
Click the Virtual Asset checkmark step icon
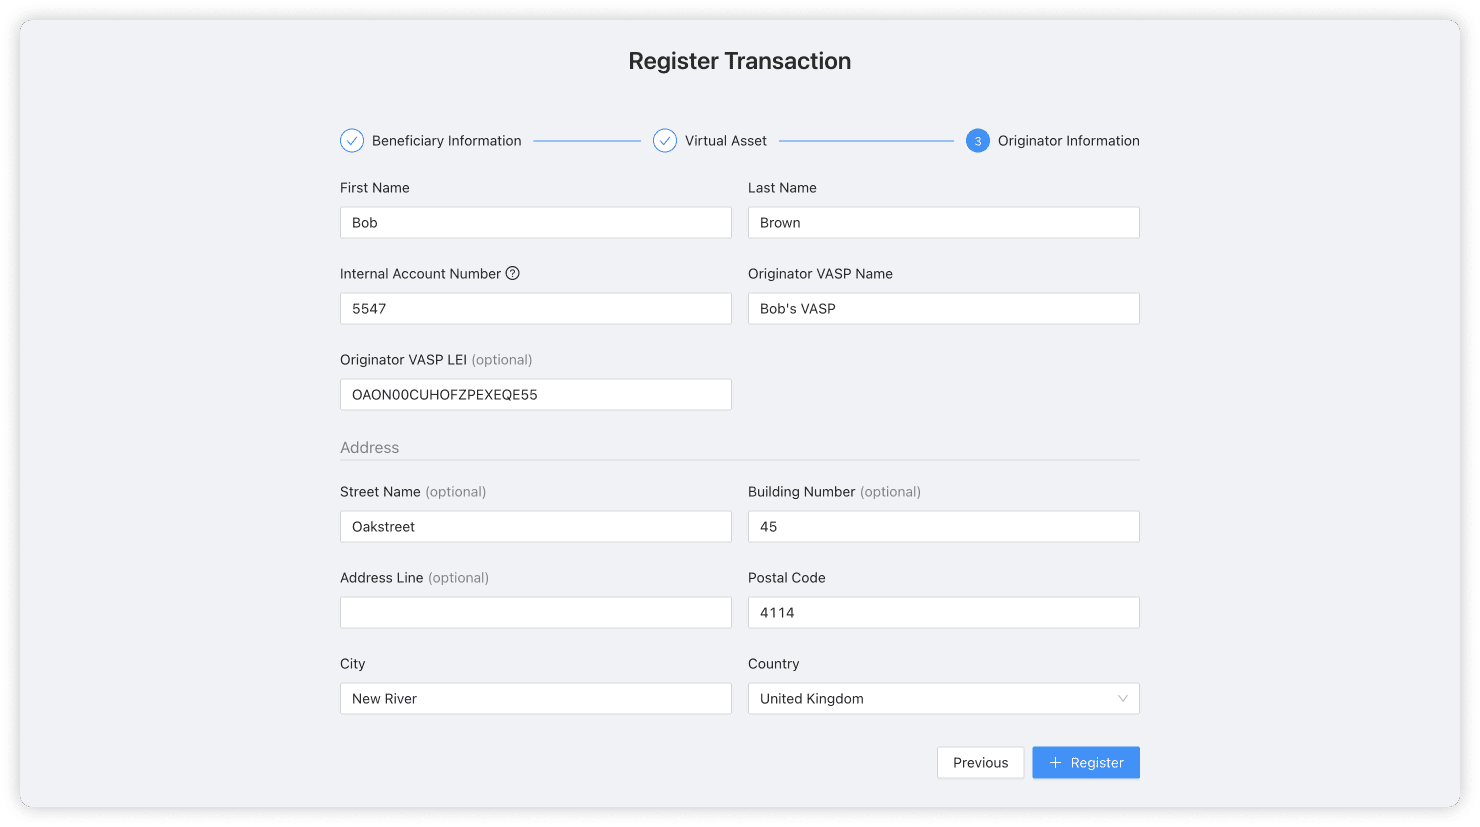click(665, 141)
